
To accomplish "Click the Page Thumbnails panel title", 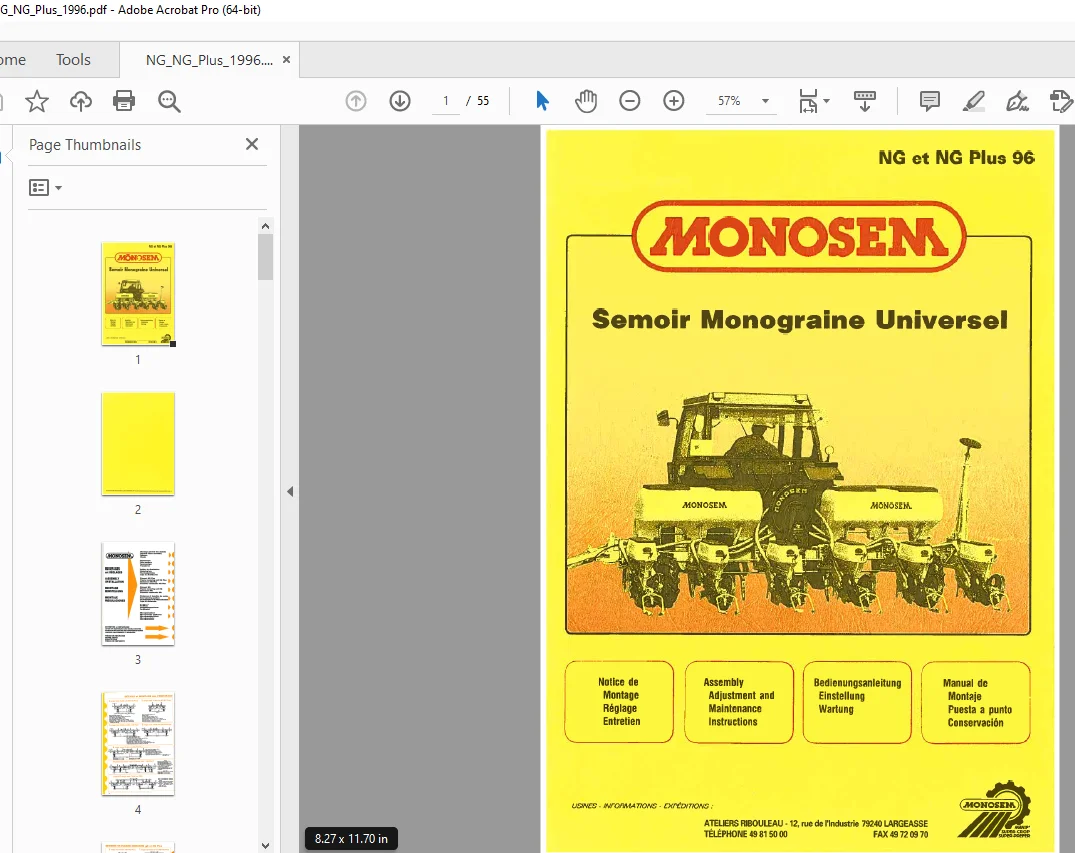I will pos(85,145).
